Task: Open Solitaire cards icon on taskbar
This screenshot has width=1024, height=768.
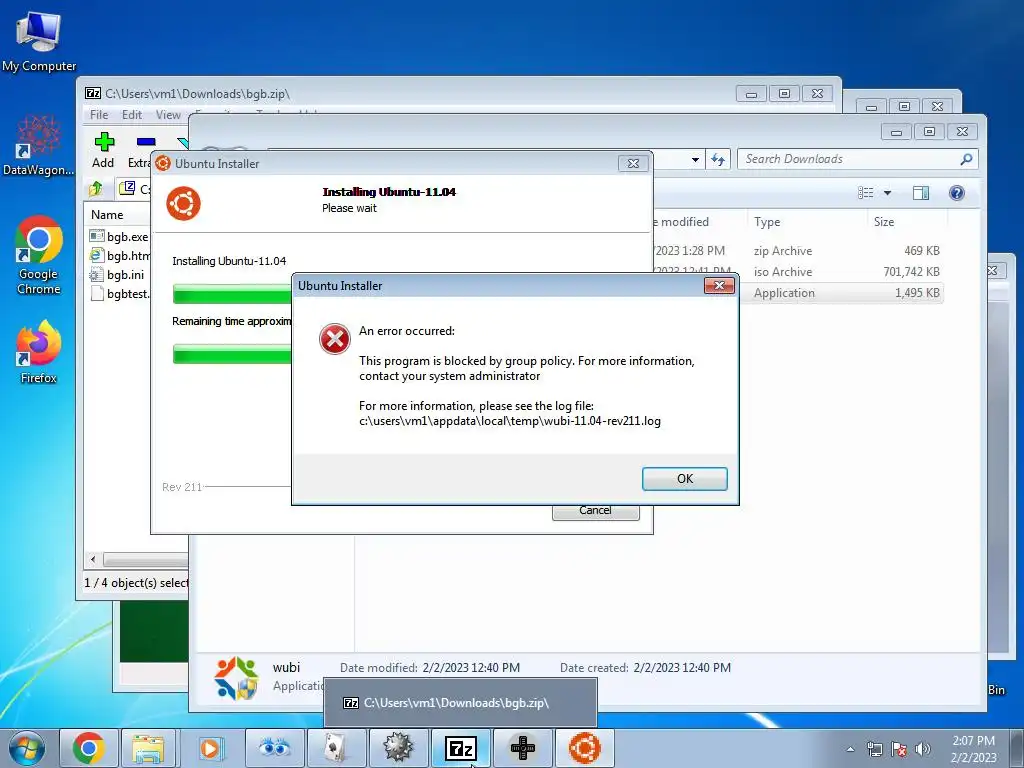Action: (336, 748)
